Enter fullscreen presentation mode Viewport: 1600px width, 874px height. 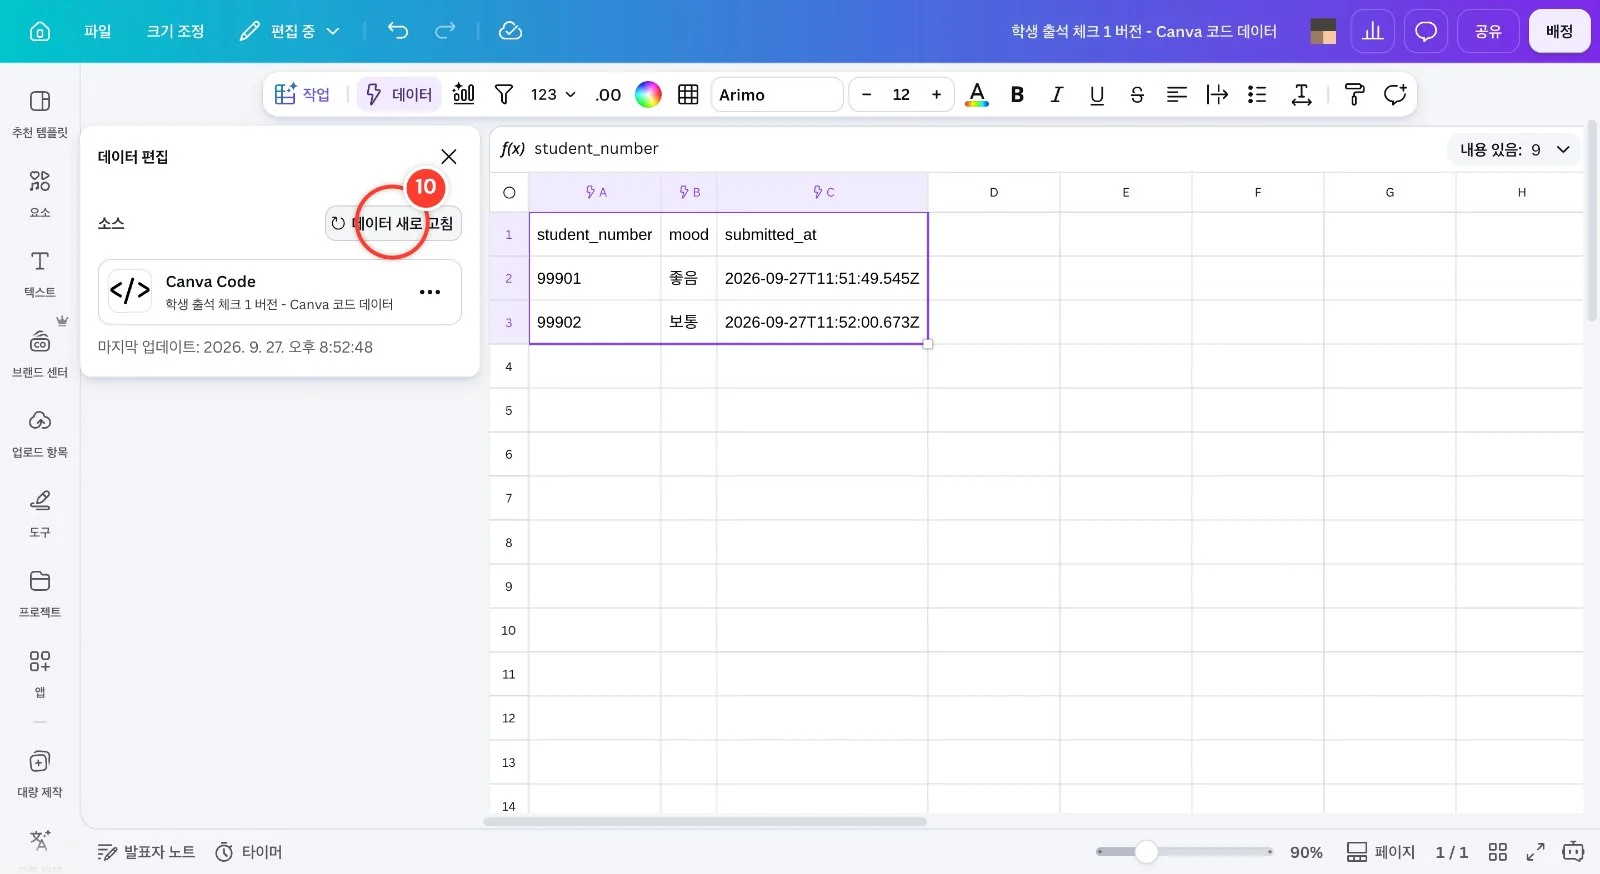[x=1535, y=852]
